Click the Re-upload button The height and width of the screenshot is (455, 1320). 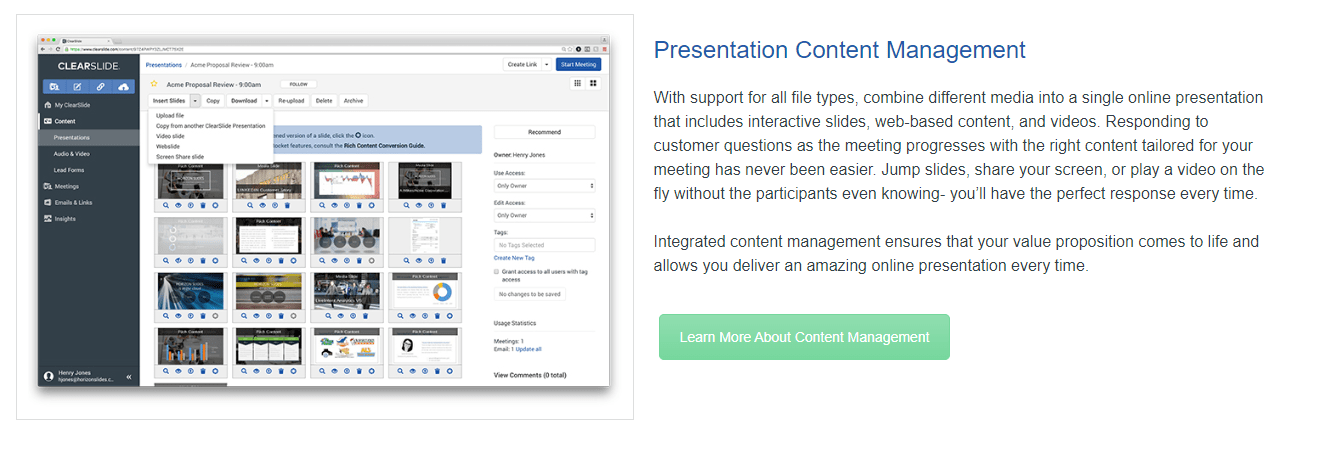tap(291, 101)
